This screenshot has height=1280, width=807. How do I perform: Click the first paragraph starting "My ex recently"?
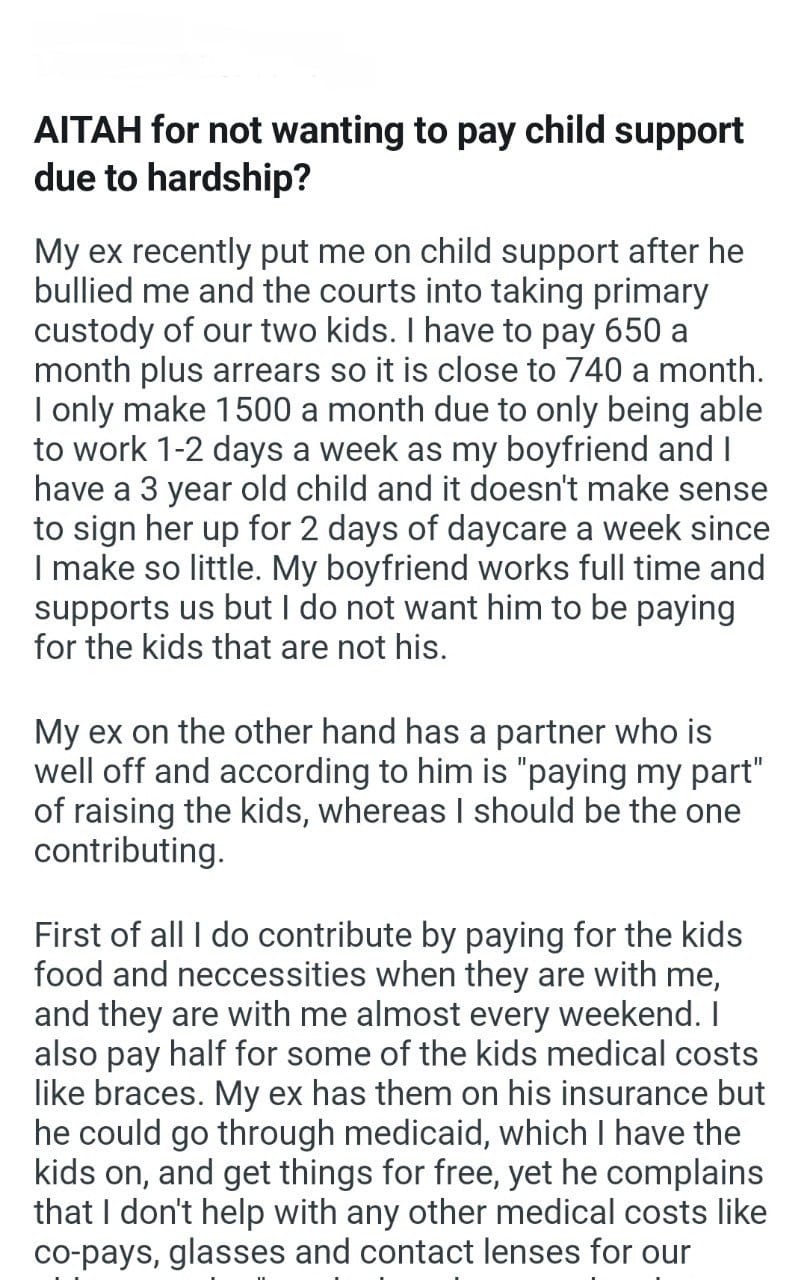(x=399, y=448)
